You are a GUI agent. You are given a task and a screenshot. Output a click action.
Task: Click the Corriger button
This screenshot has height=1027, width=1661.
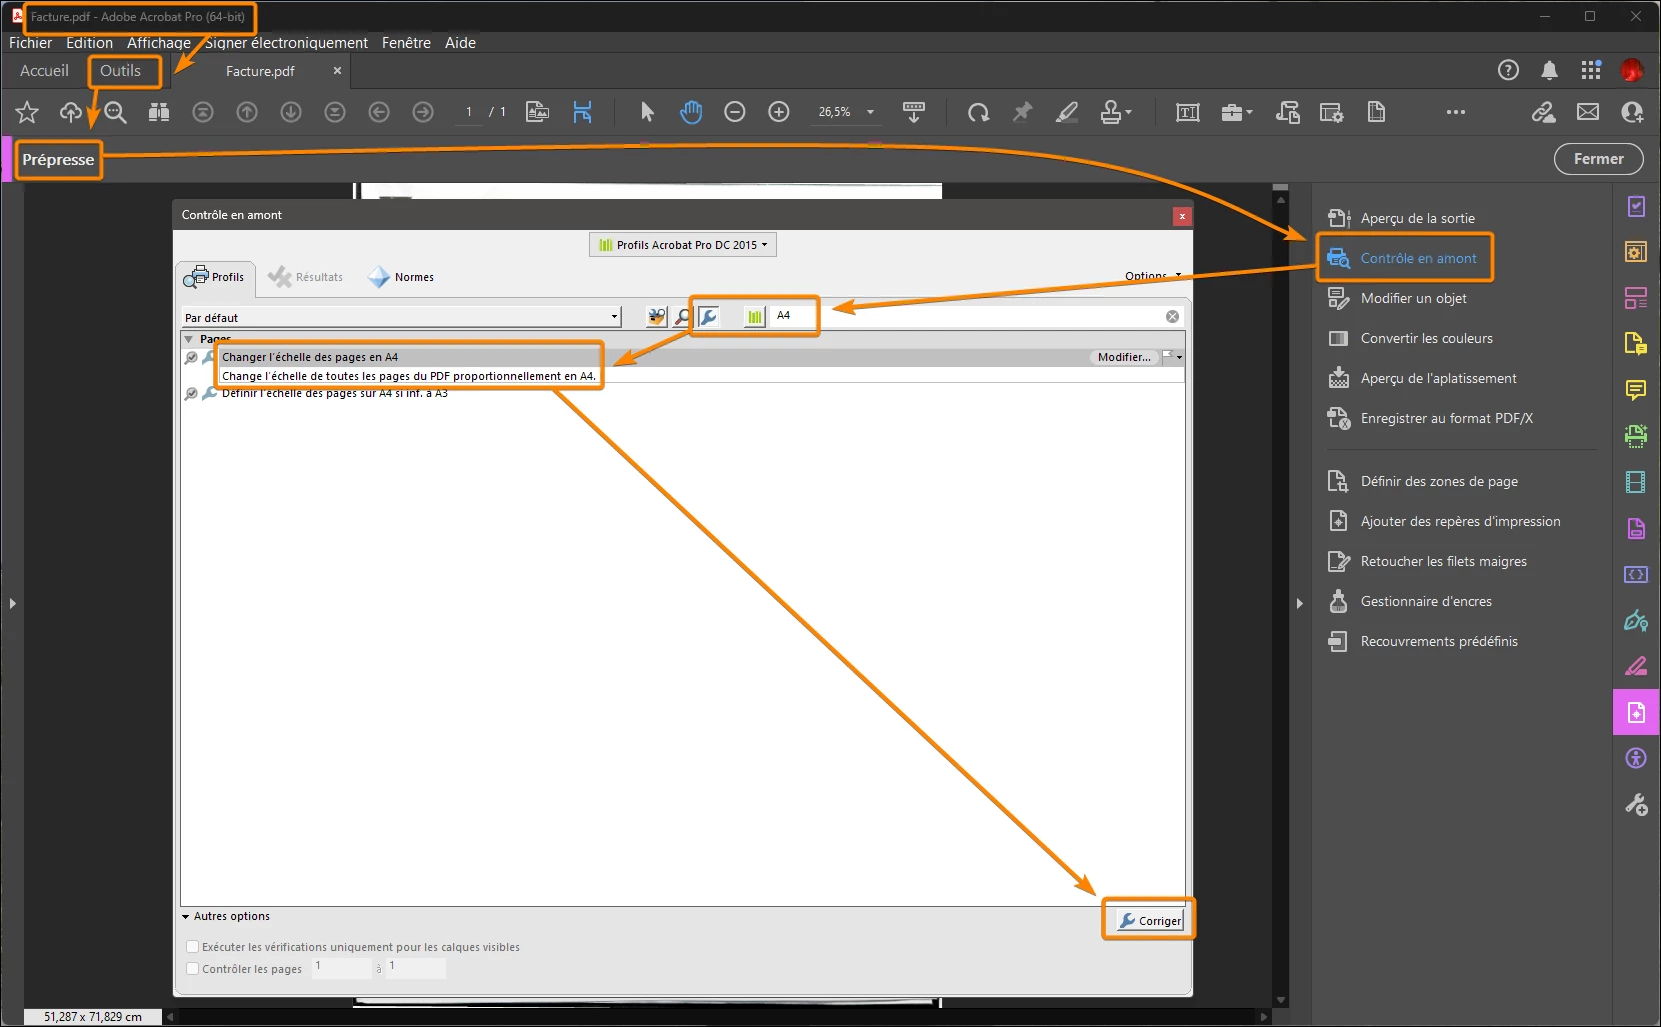(x=1150, y=921)
